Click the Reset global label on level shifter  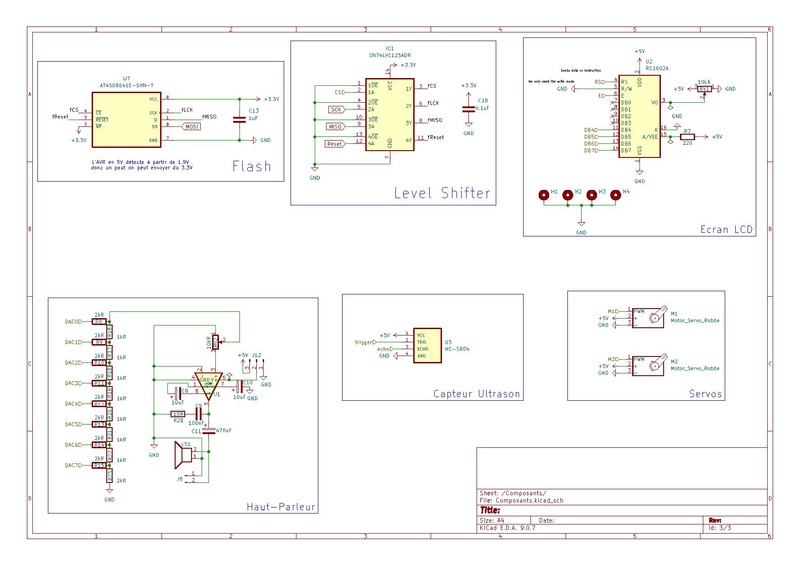[x=335, y=144]
